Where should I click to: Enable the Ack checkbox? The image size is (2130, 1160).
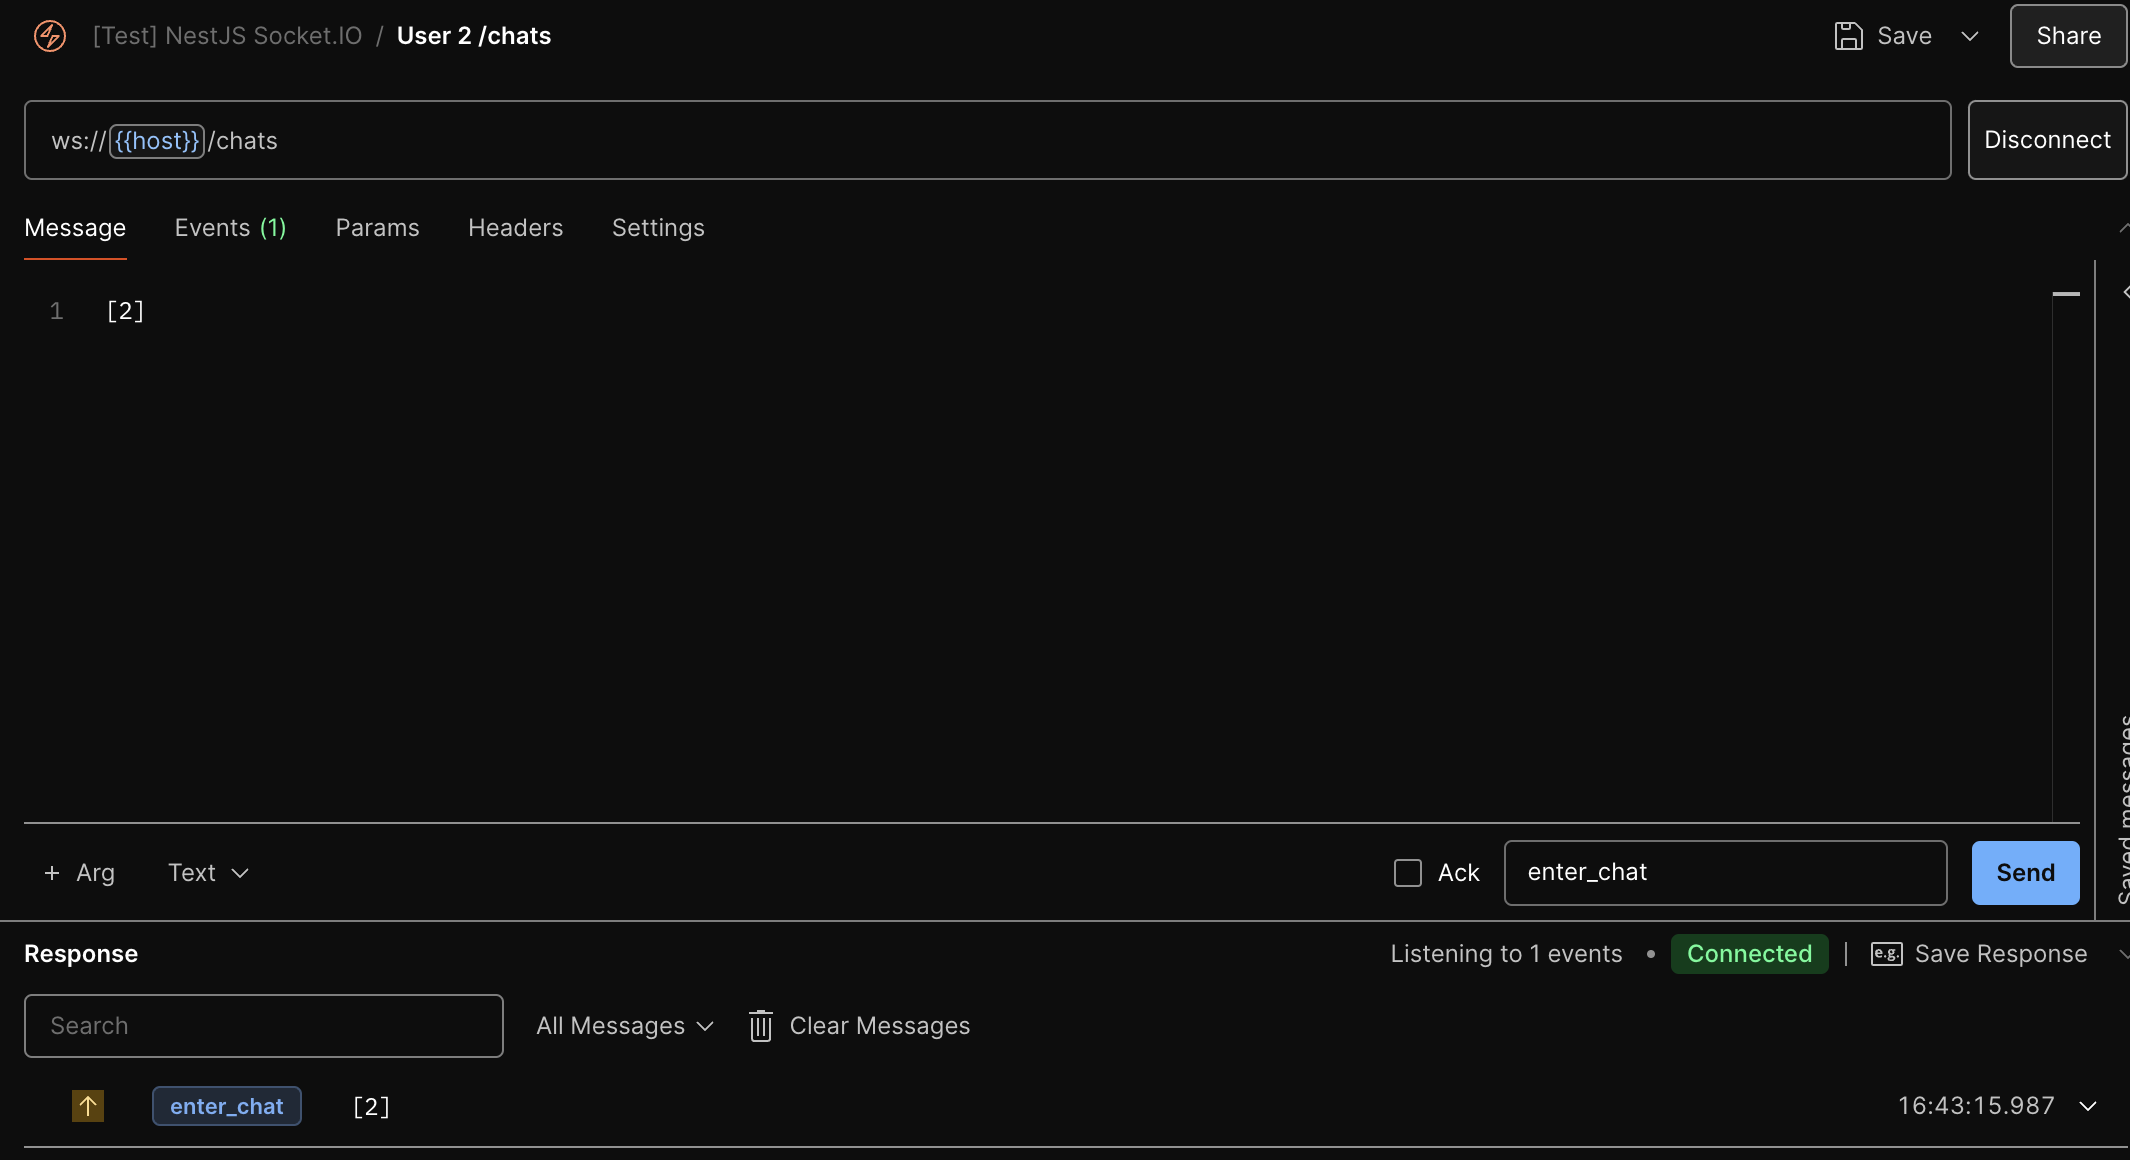tap(1408, 873)
